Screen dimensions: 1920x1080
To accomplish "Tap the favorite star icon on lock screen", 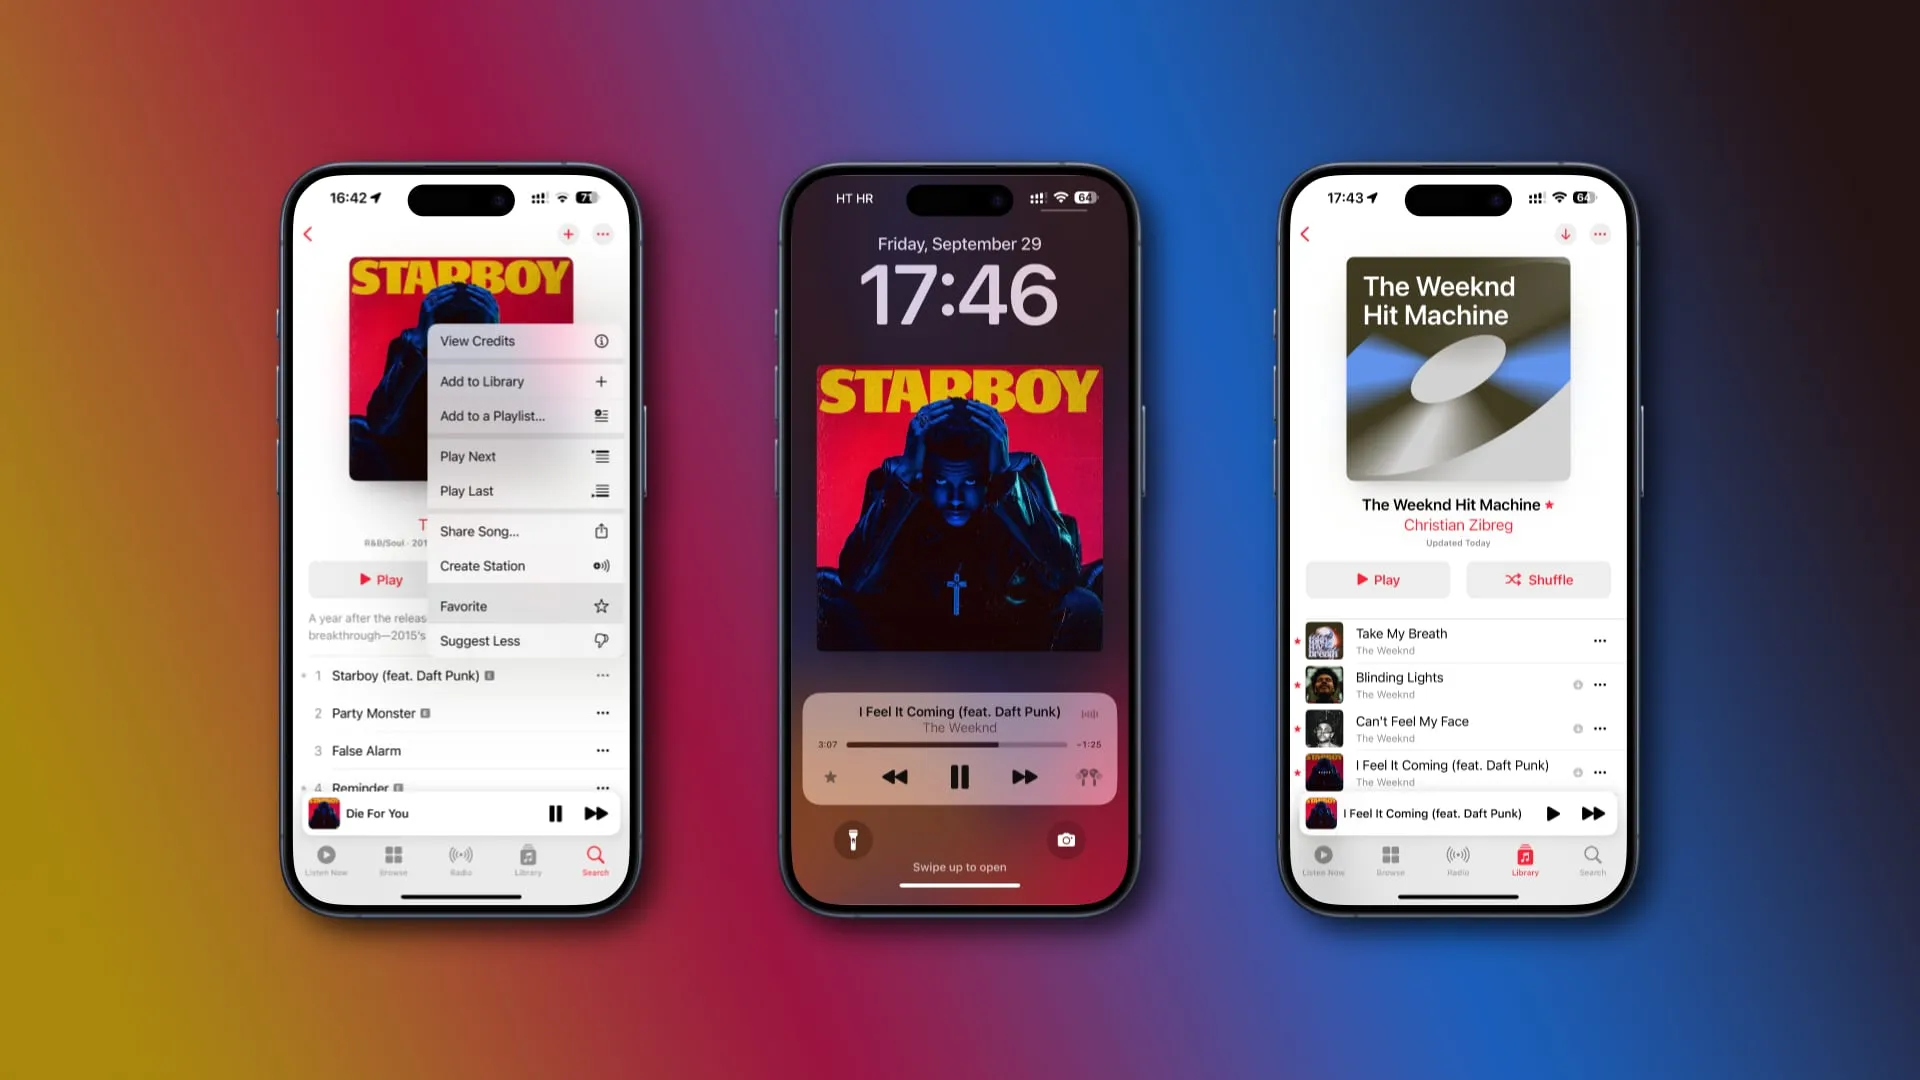I will point(831,777).
